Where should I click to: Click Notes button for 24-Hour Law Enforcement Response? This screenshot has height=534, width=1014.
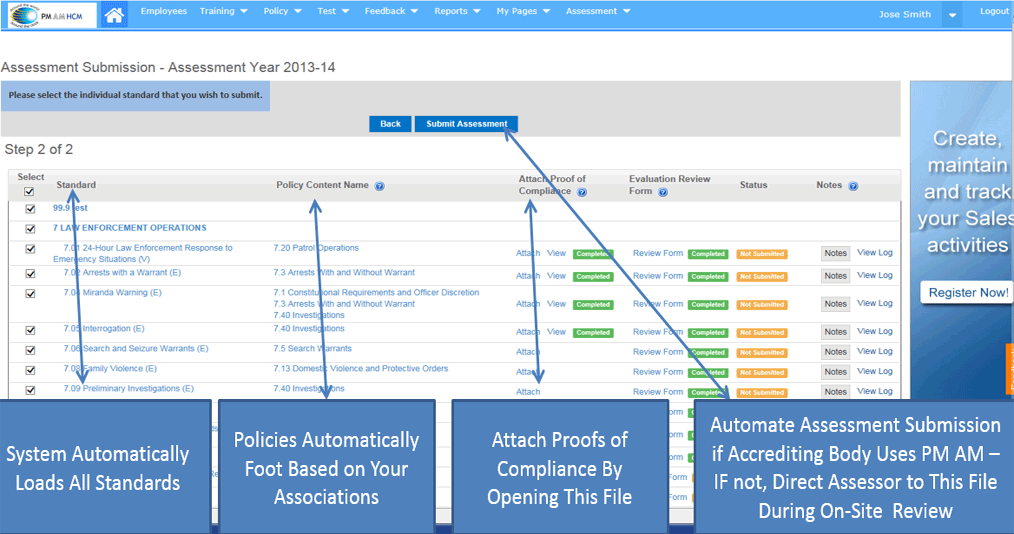point(835,253)
